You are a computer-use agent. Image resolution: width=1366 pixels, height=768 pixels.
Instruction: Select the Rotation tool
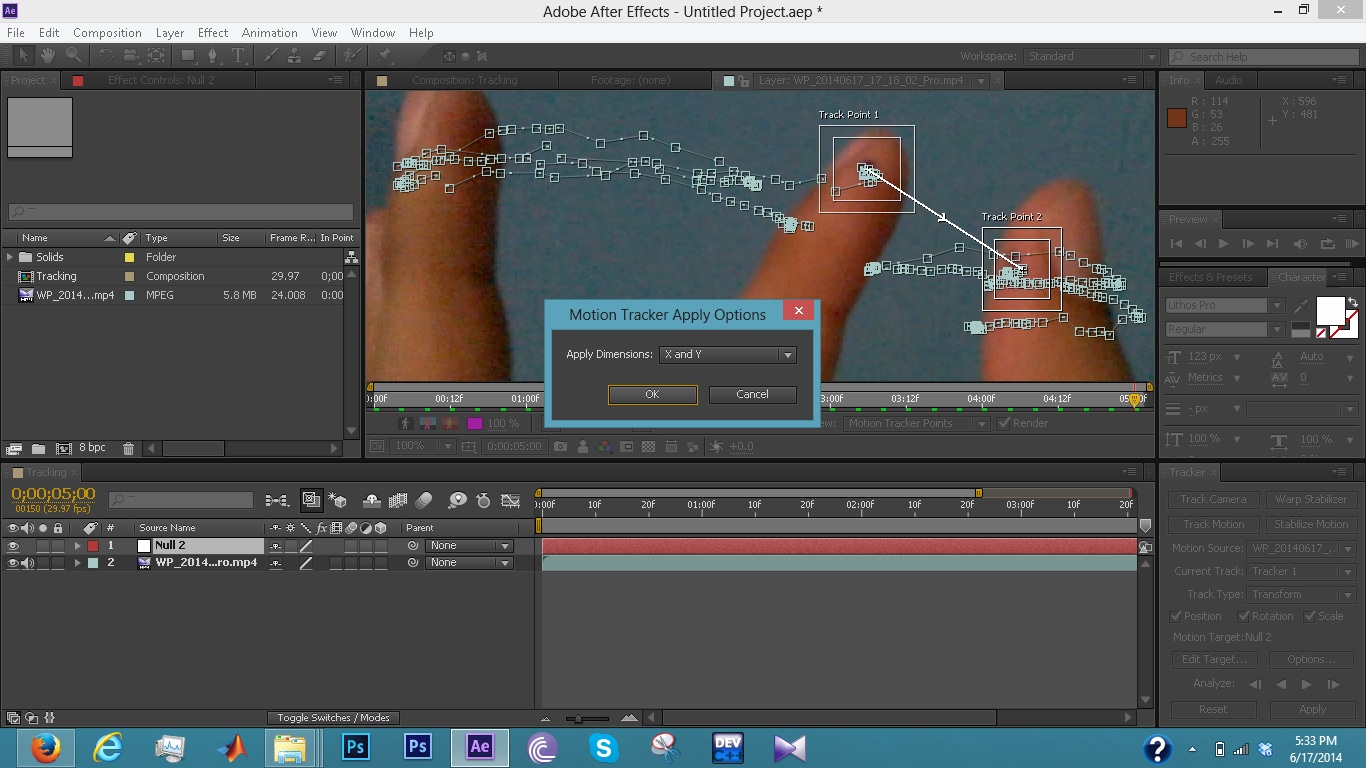click(x=106, y=56)
